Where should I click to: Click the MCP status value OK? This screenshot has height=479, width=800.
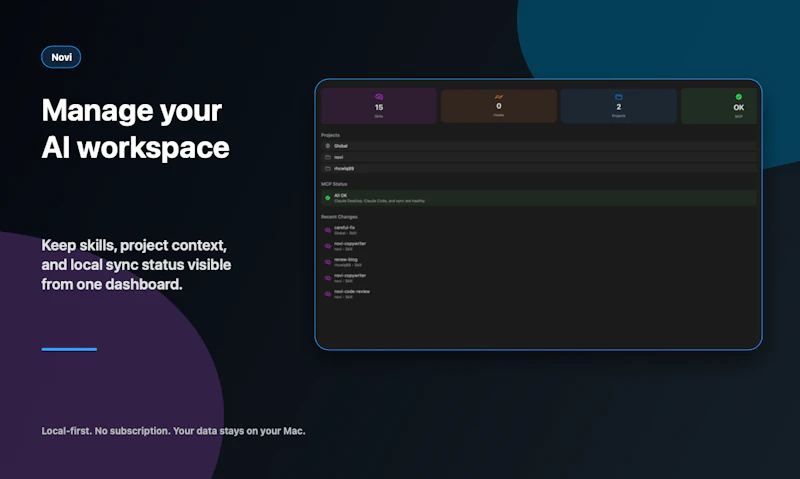[738, 107]
